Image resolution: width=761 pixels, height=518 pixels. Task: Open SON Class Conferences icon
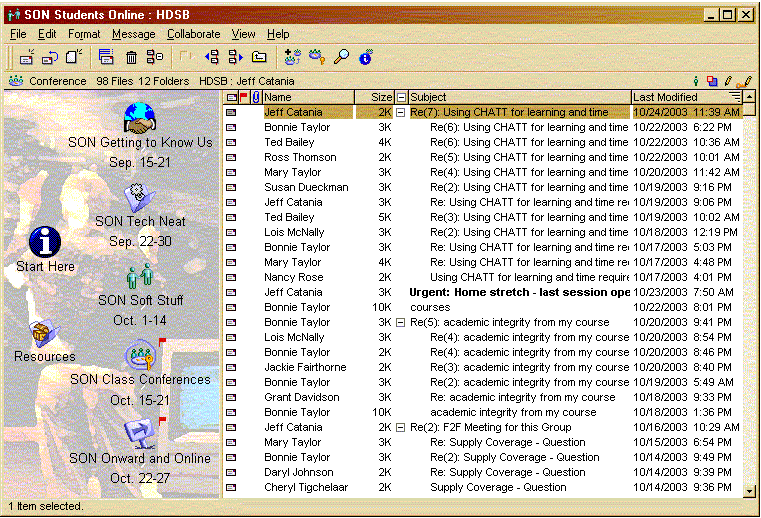(140, 357)
